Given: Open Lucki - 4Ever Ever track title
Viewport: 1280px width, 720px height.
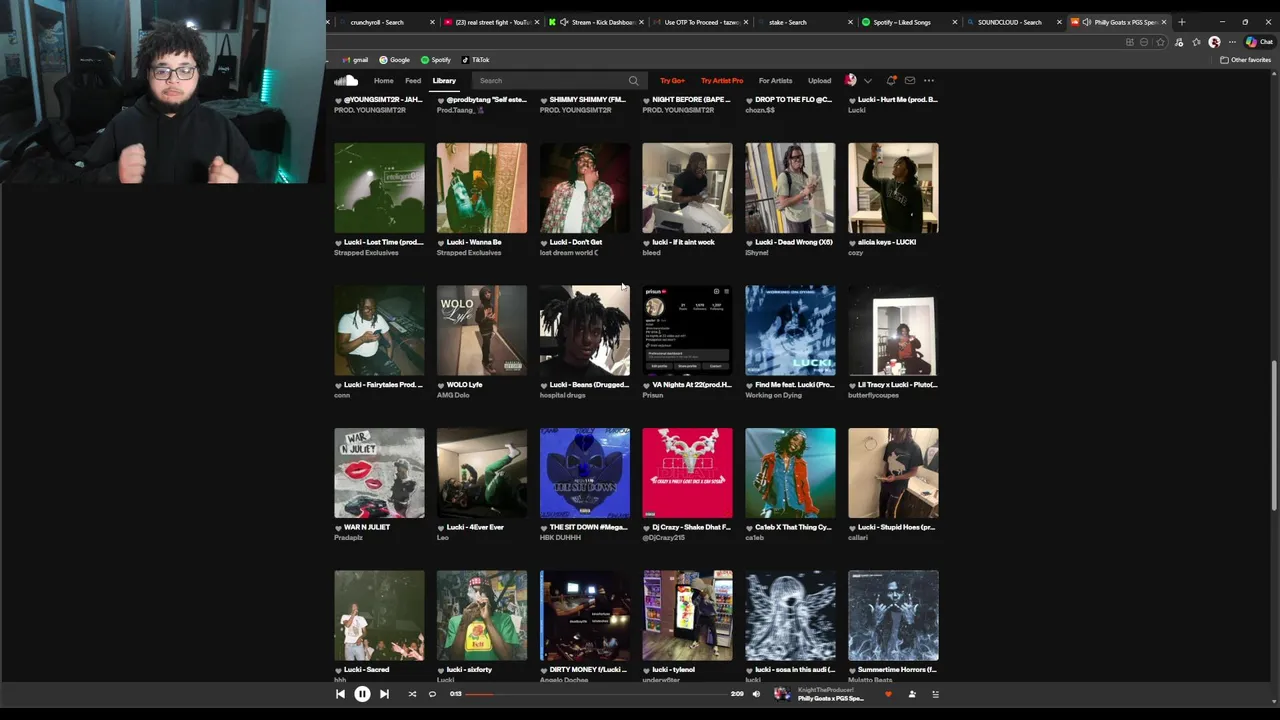Looking at the screenshot, I should [475, 527].
